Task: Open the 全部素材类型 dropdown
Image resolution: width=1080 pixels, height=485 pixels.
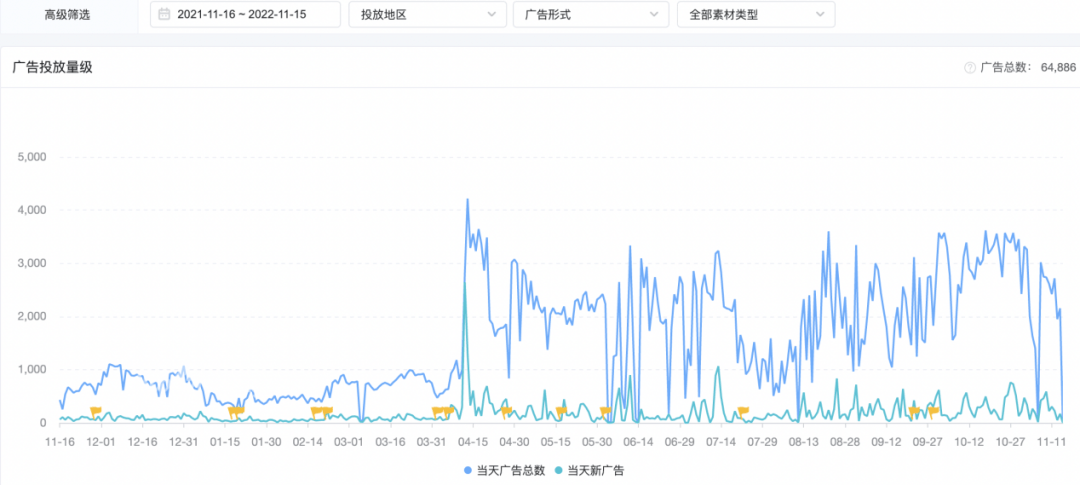Action: 756,14
